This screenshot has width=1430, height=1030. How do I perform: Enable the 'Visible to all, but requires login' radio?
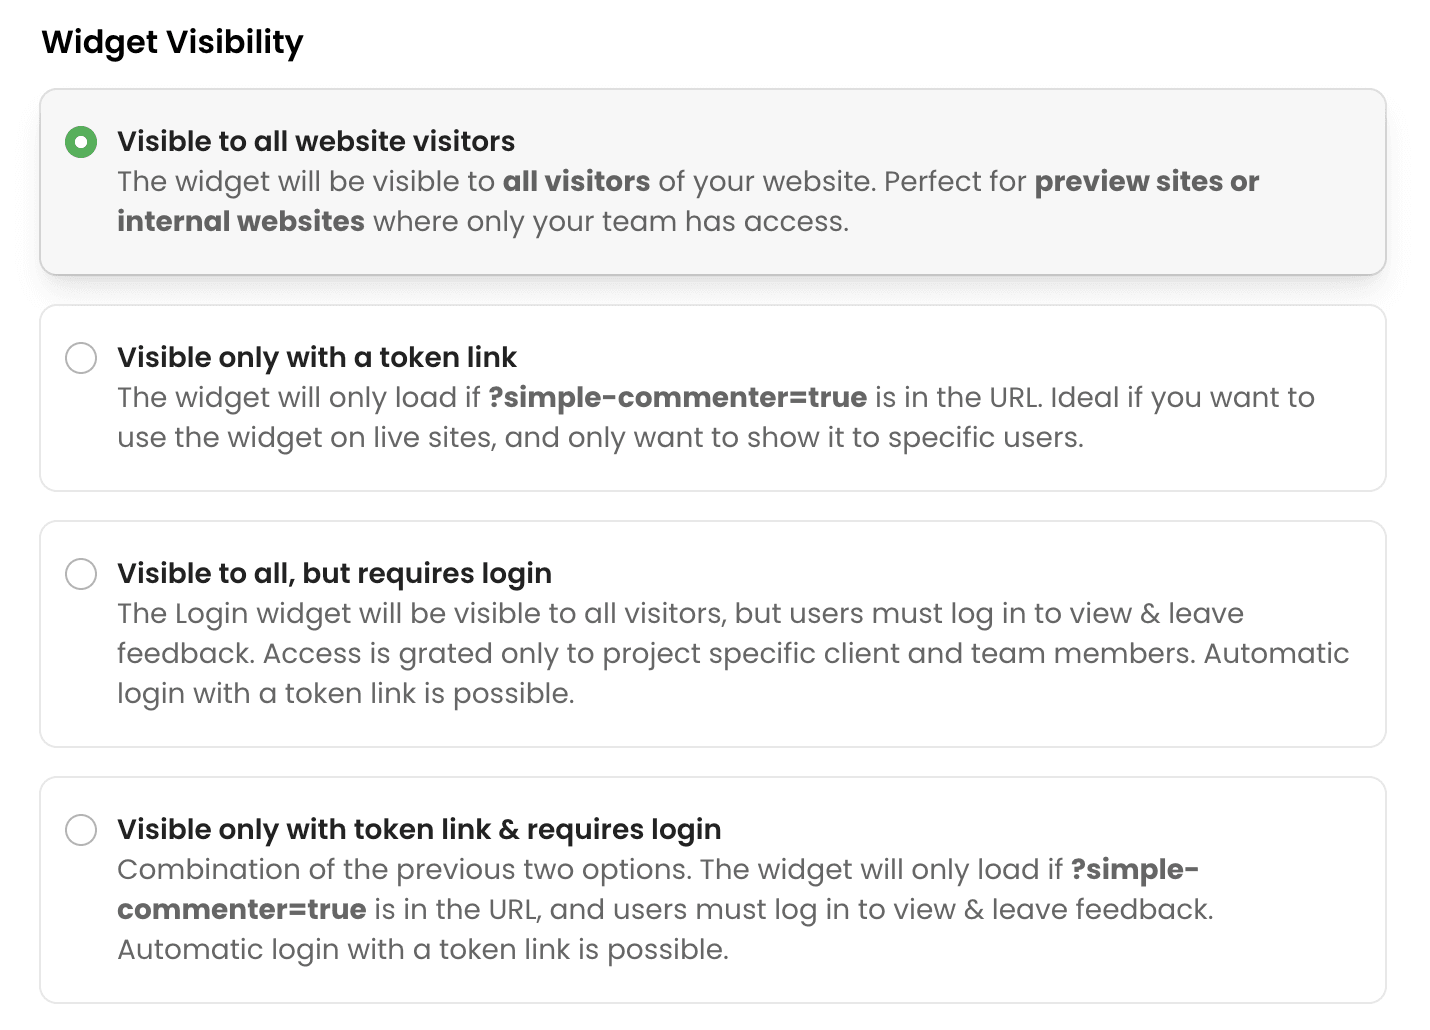81,574
